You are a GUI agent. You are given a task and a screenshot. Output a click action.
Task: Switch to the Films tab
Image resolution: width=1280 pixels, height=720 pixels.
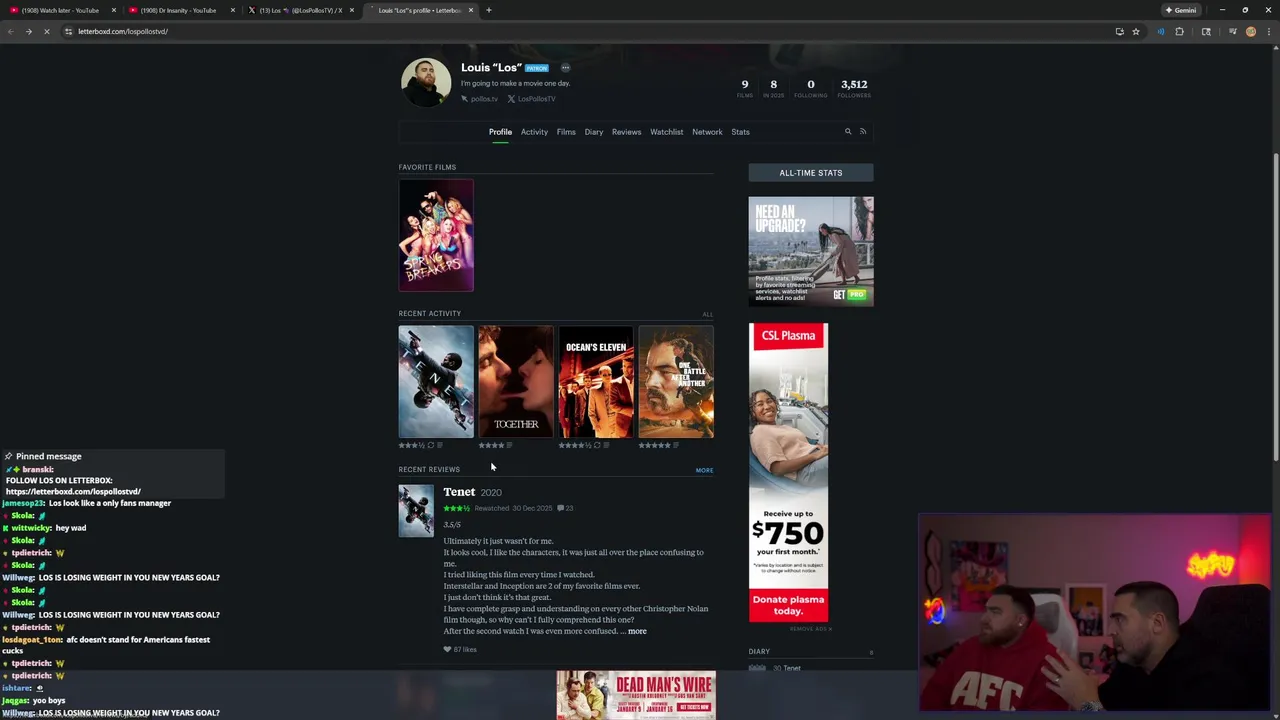[566, 132]
